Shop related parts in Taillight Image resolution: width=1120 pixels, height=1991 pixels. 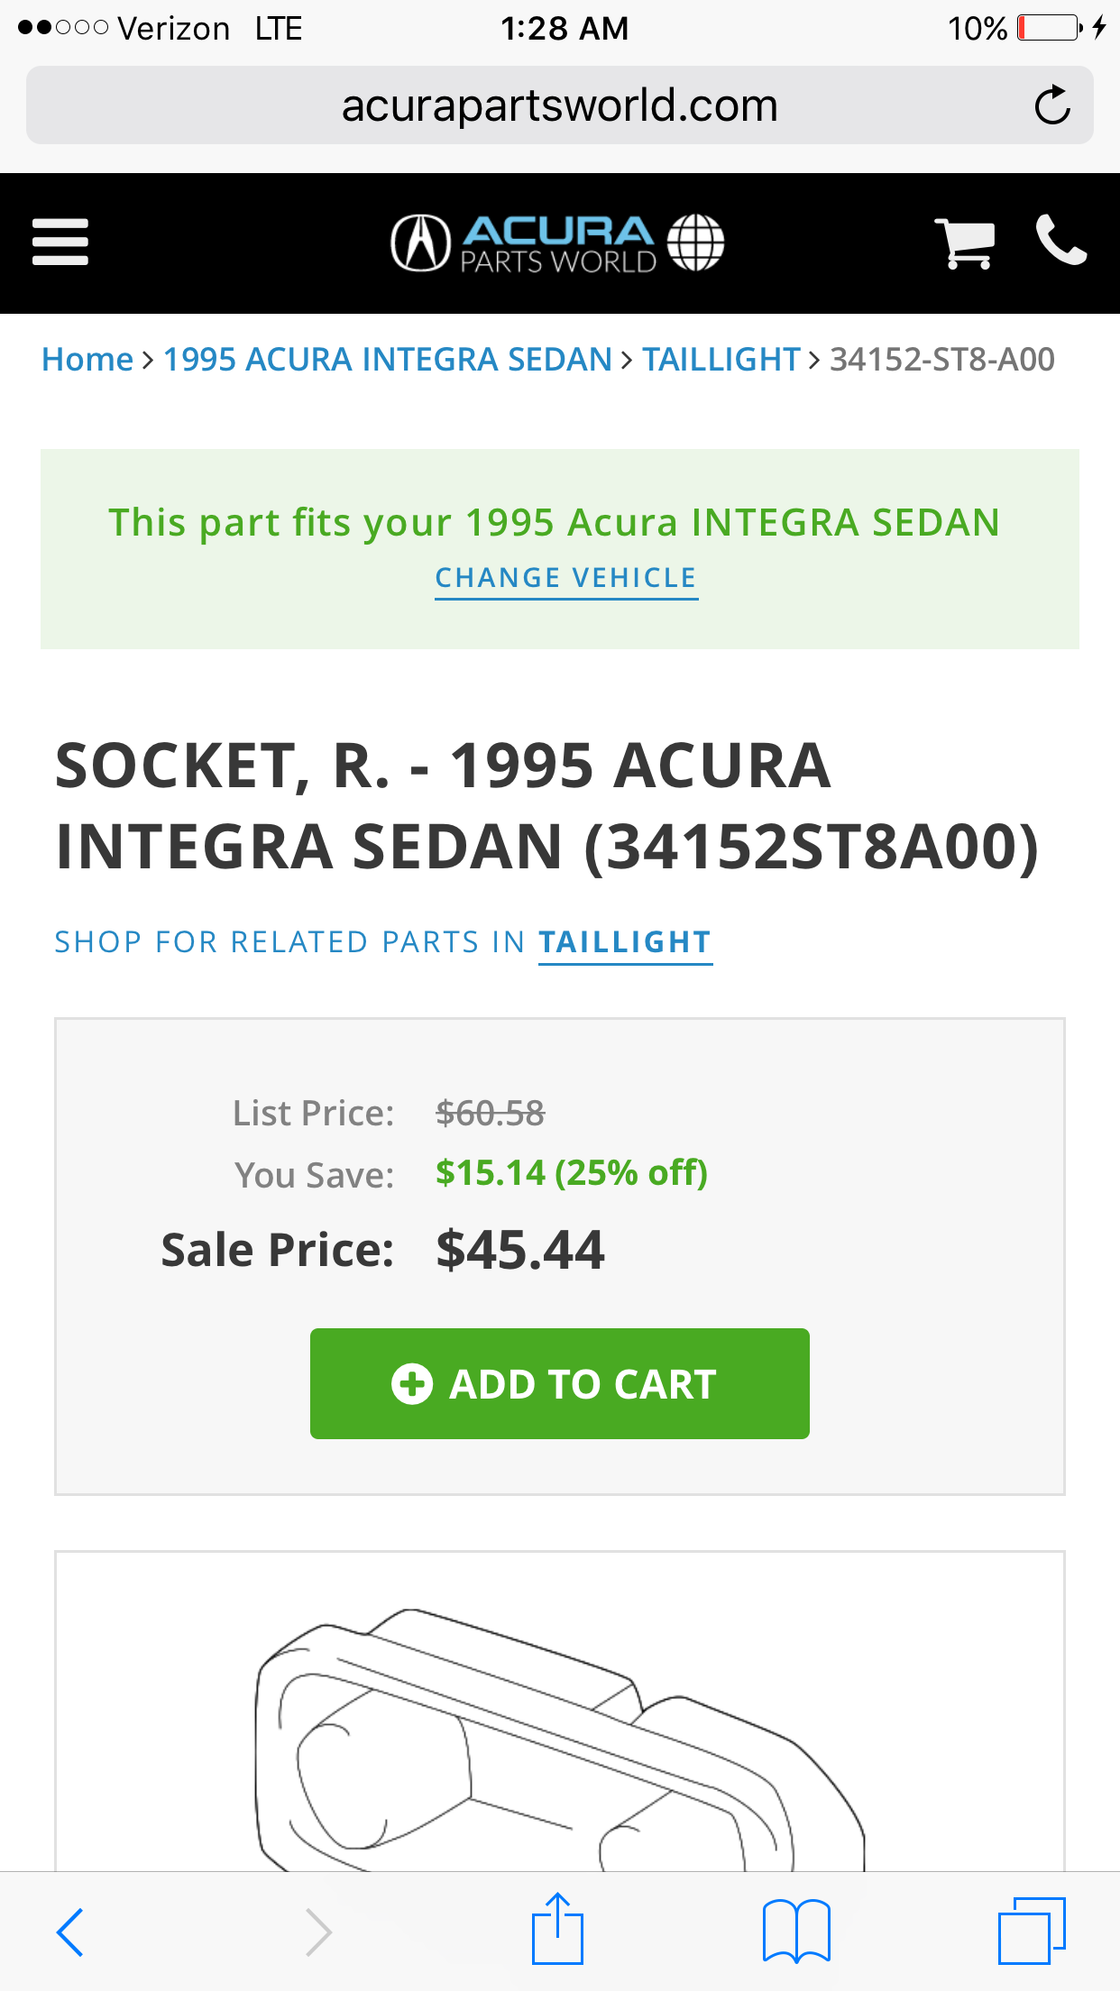click(x=625, y=942)
